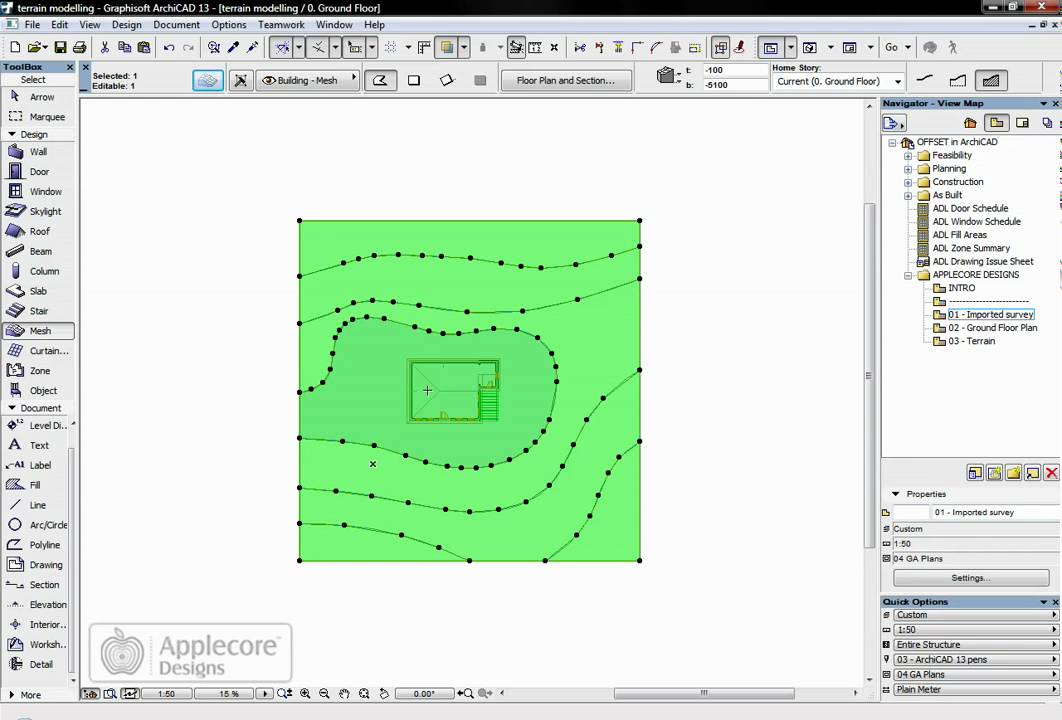Toggle rotated rectangle geometry method
Screen dimensions: 1062x720
coord(447,80)
